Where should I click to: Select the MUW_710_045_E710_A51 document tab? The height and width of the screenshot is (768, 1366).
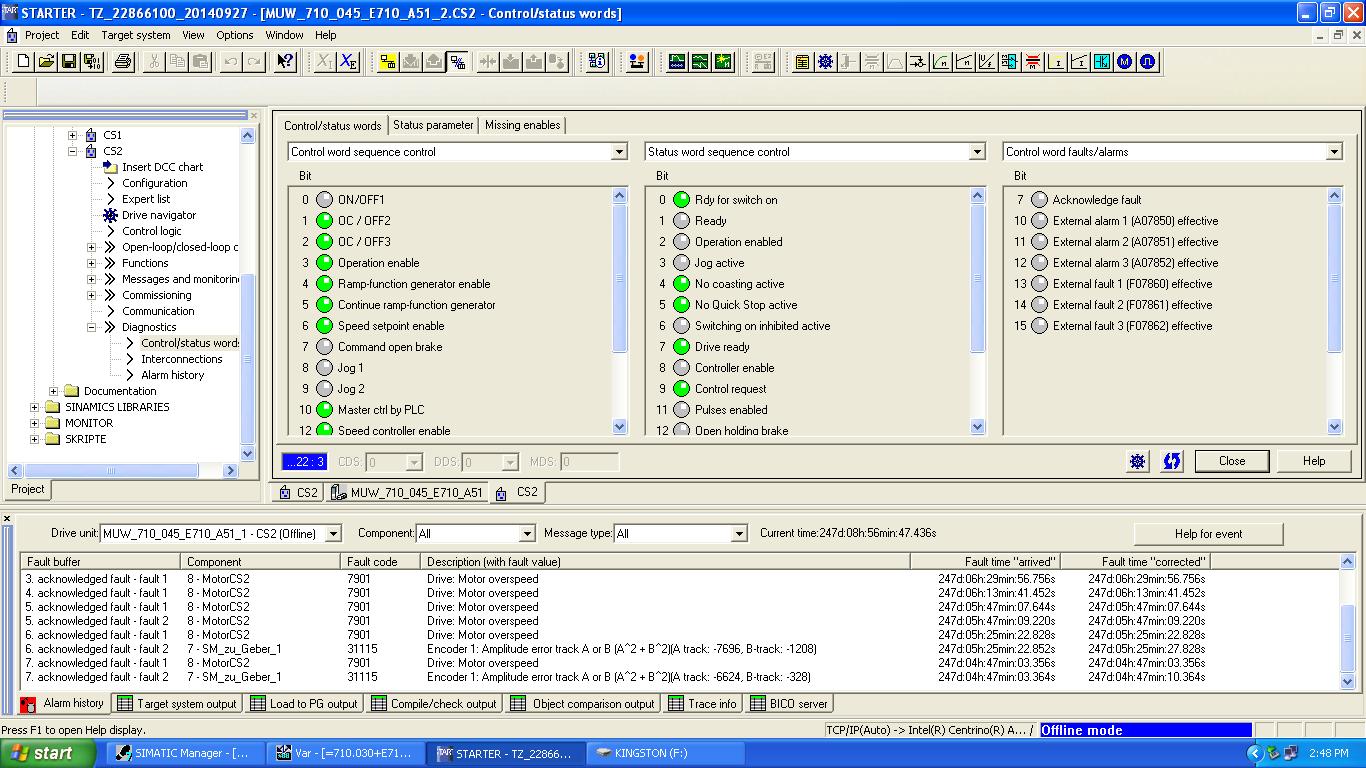click(407, 492)
